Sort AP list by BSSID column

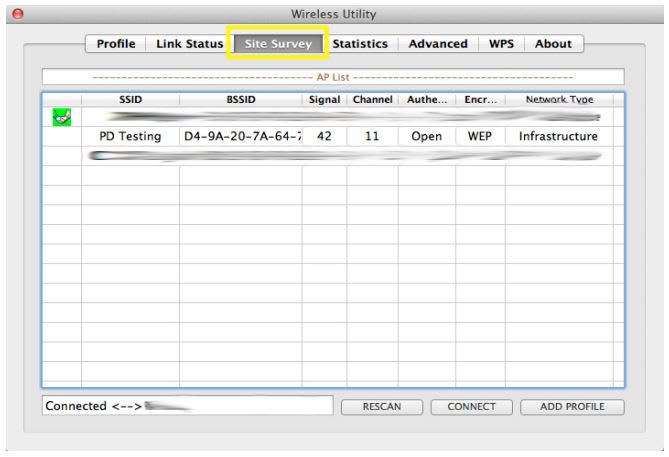point(240,100)
